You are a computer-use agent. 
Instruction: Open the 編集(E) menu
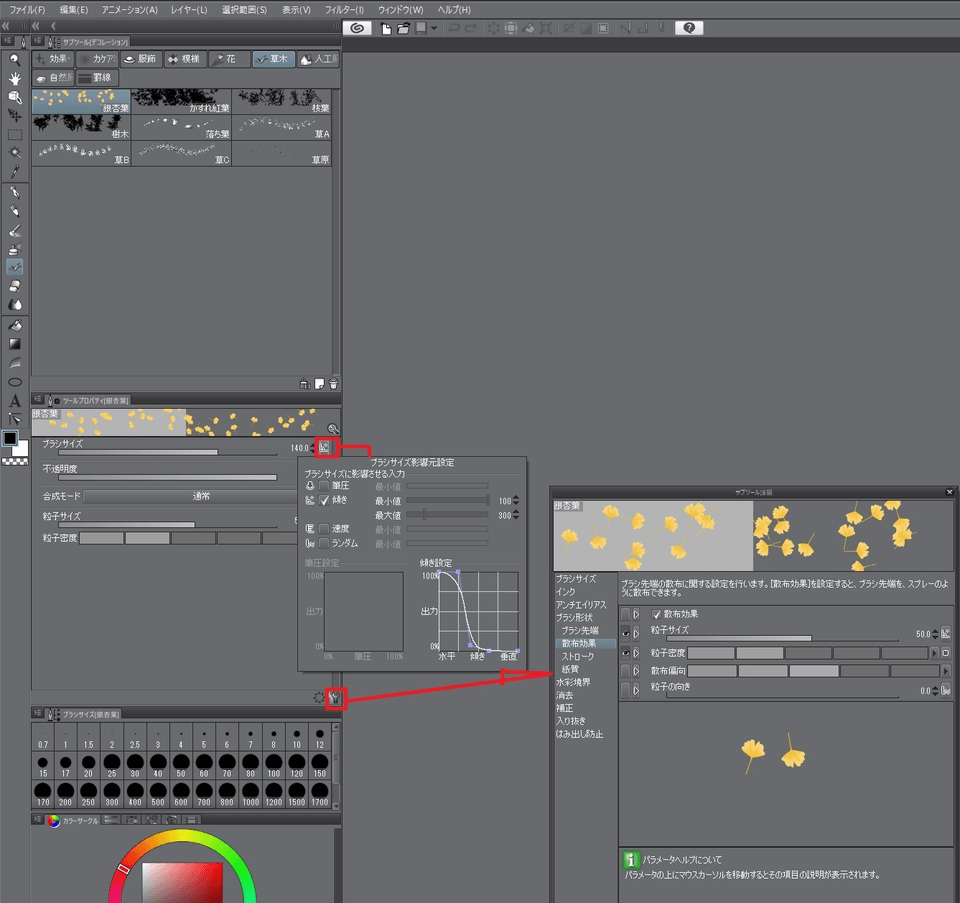point(73,10)
